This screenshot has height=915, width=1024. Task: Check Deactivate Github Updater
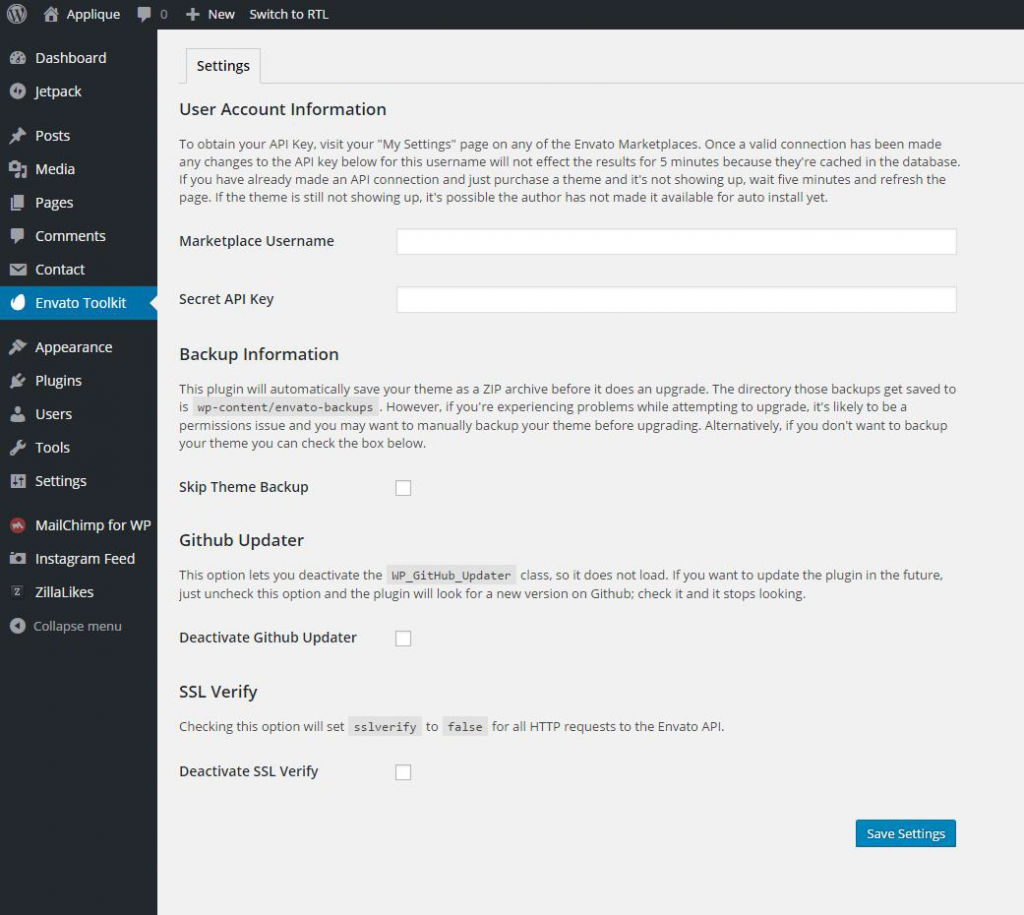403,638
